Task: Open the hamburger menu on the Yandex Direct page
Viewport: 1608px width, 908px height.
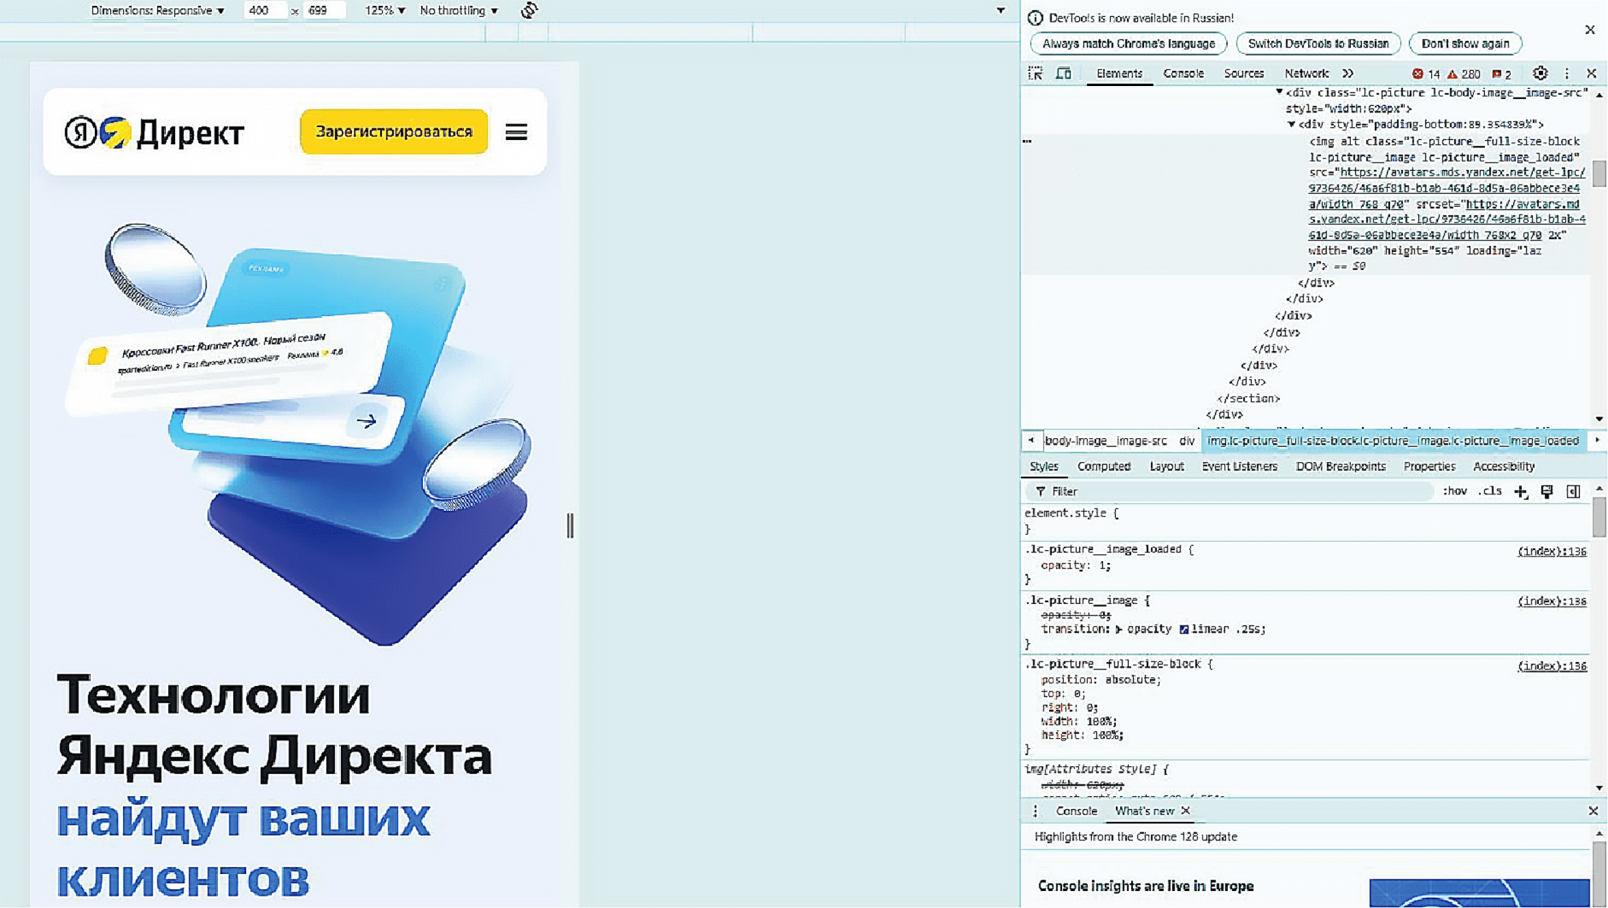Action: tap(516, 132)
